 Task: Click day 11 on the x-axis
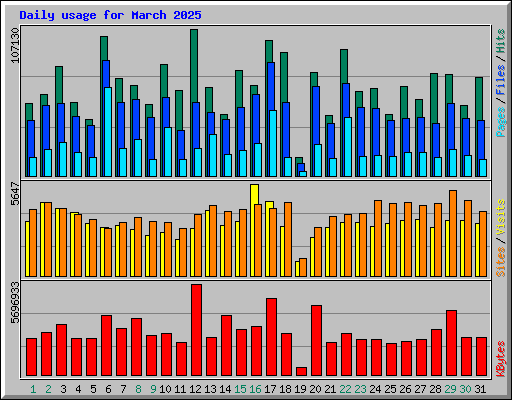pyautogui.click(x=180, y=389)
